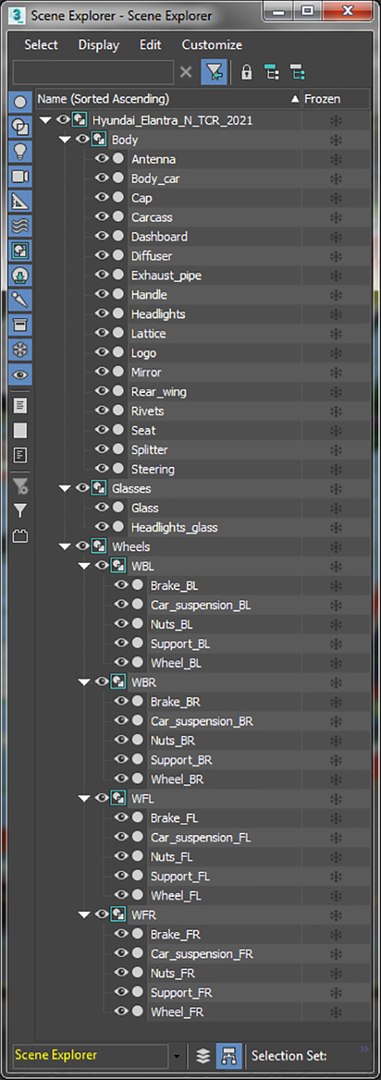The image size is (381, 1080).
Task: Hide the Wheel_FR object
Action: coord(121,1011)
